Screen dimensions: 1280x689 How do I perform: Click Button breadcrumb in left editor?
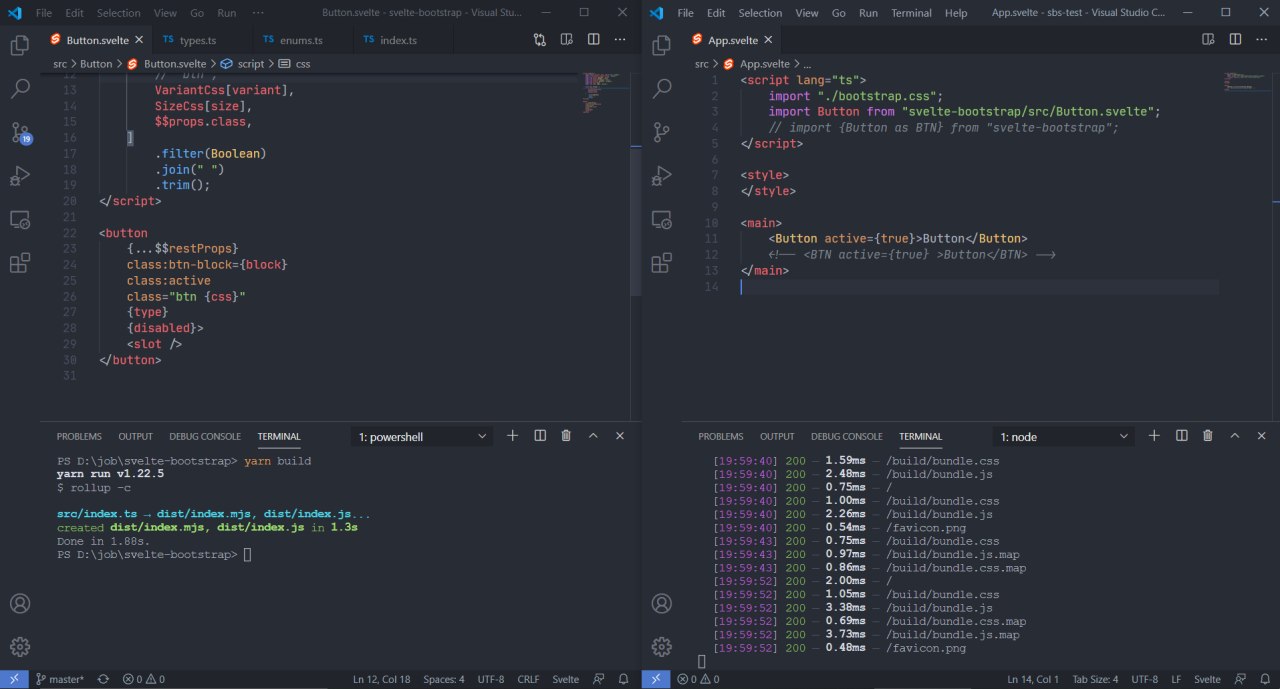pos(96,63)
